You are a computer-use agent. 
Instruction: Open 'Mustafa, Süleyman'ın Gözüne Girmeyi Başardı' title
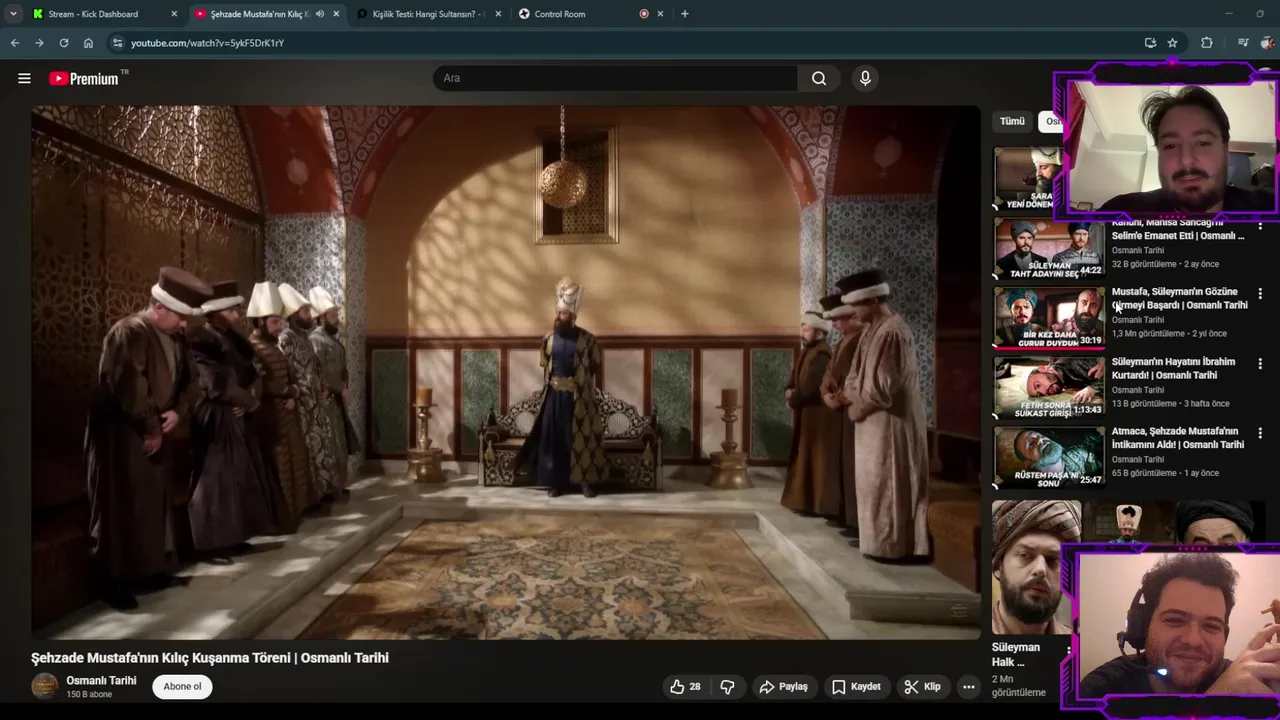[1180, 298]
